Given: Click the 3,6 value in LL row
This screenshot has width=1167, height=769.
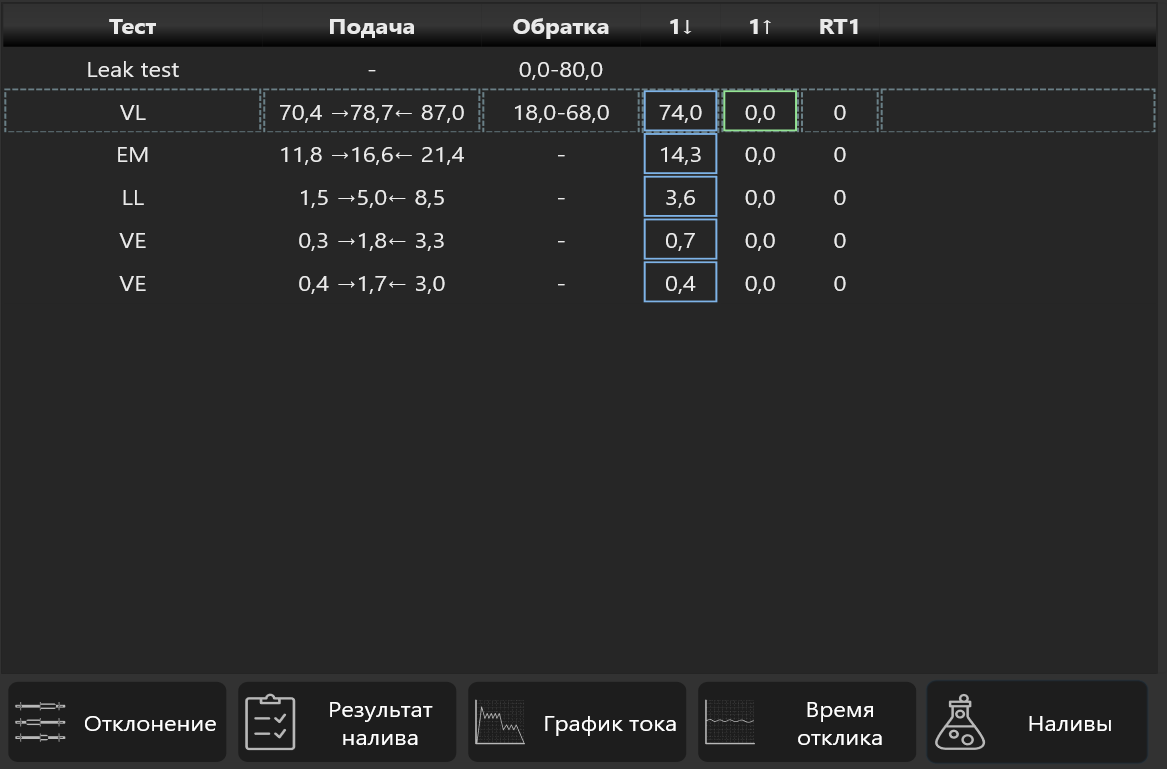Looking at the screenshot, I should pyautogui.click(x=680, y=197).
